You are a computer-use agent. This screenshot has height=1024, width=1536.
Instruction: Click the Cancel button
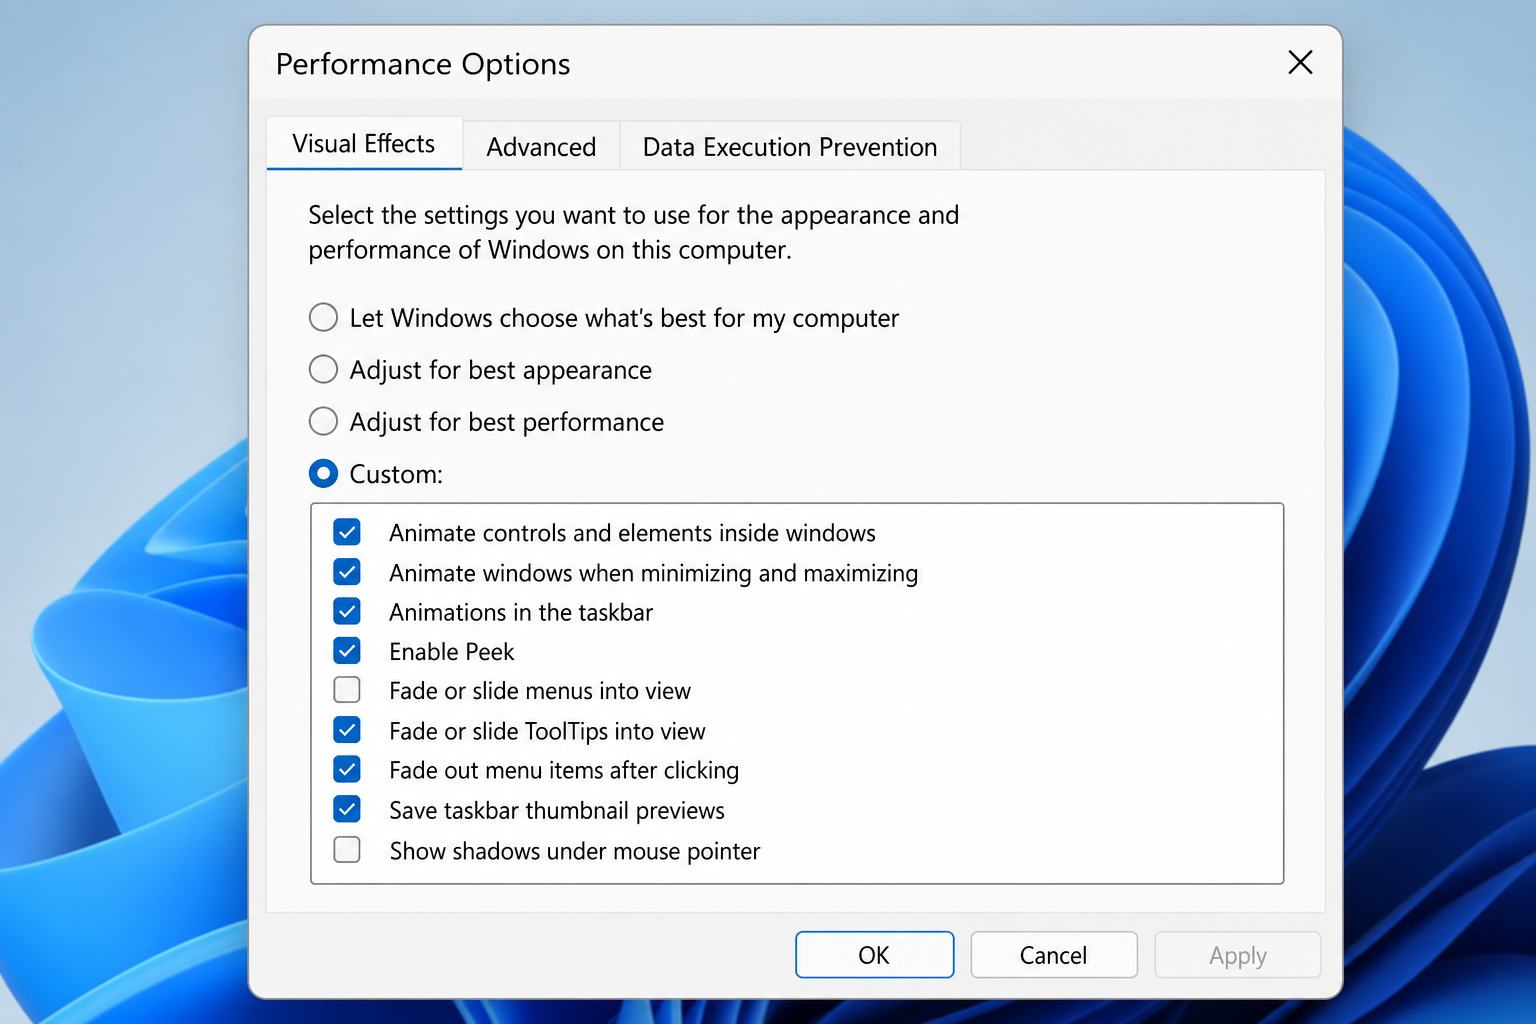pyautogui.click(x=1054, y=955)
